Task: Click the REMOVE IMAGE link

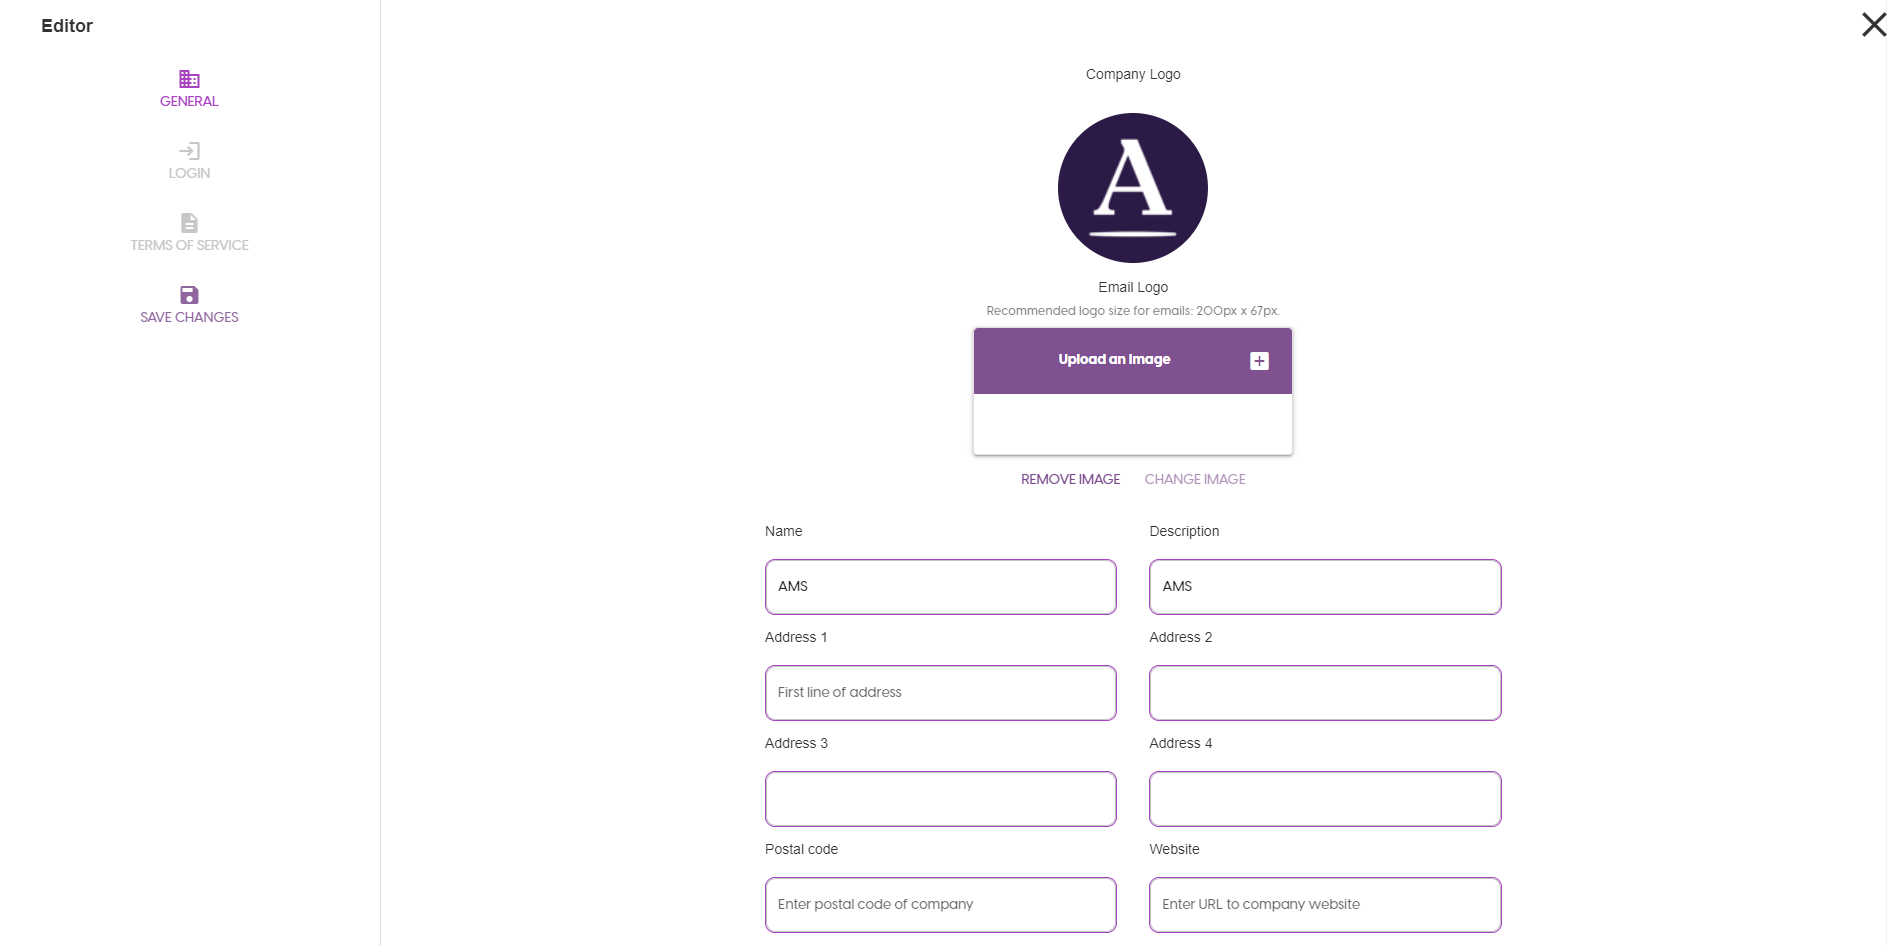Action: pyautogui.click(x=1070, y=479)
